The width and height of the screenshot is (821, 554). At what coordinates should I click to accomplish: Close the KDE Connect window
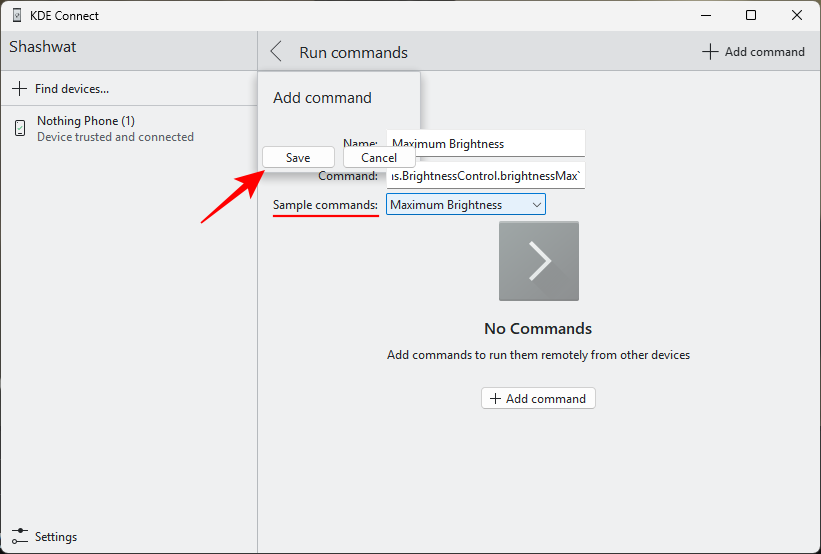coord(796,16)
